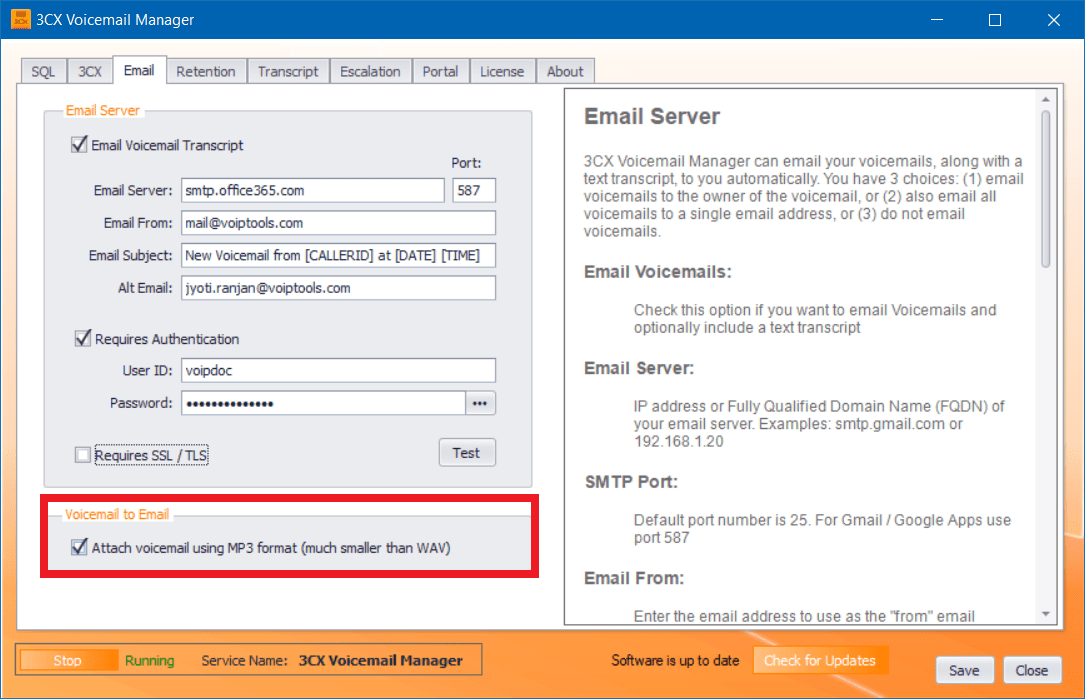Click the Test button
Image resolution: width=1085 pixels, height=699 pixels.
click(466, 453)
